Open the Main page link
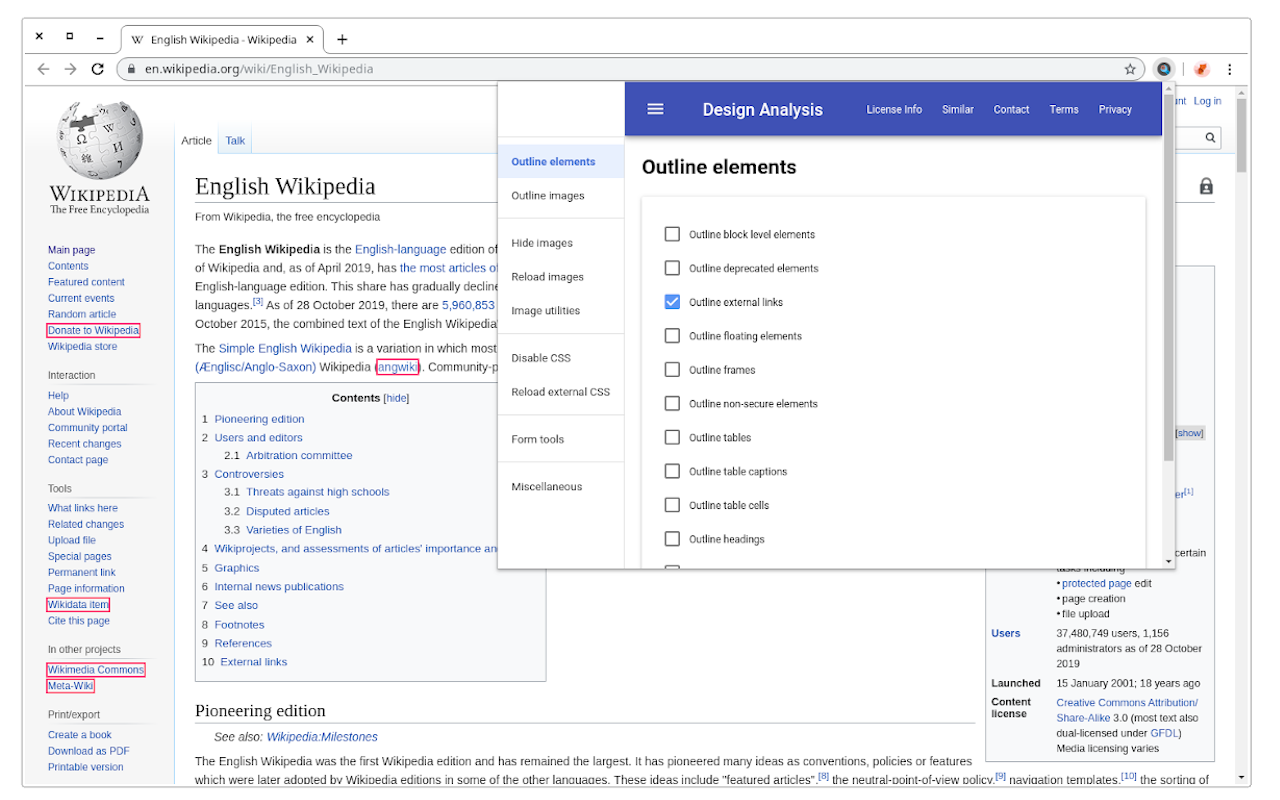The width and height of the screenshot is (1280, 800). 72,250
